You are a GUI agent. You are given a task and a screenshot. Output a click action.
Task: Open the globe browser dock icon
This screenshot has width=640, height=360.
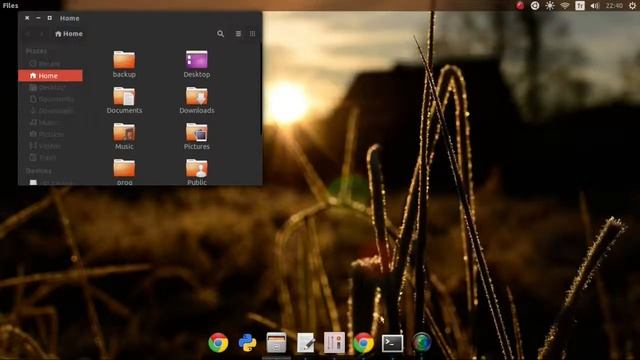tap(422, 342)
